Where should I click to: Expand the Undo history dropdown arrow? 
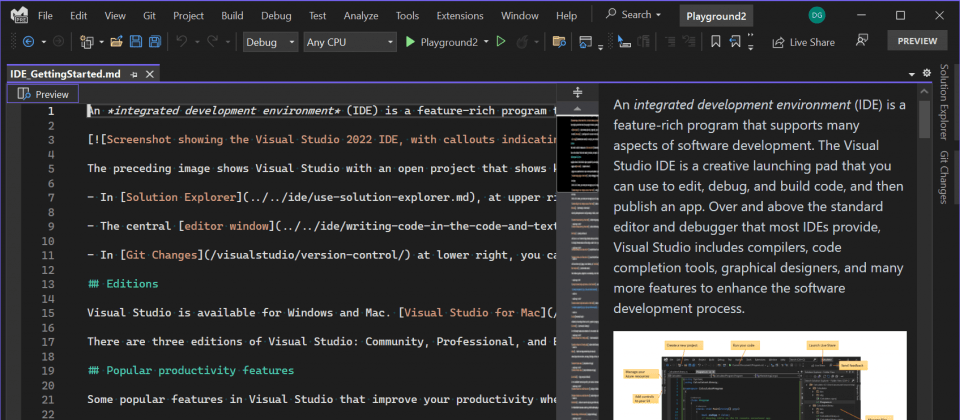tap(197, 42)
